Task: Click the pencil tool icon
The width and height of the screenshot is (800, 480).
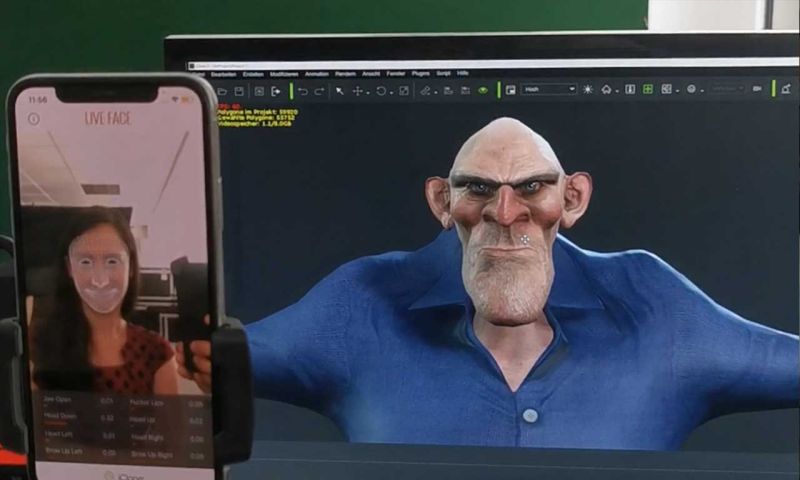Action: tap(426, 91)
